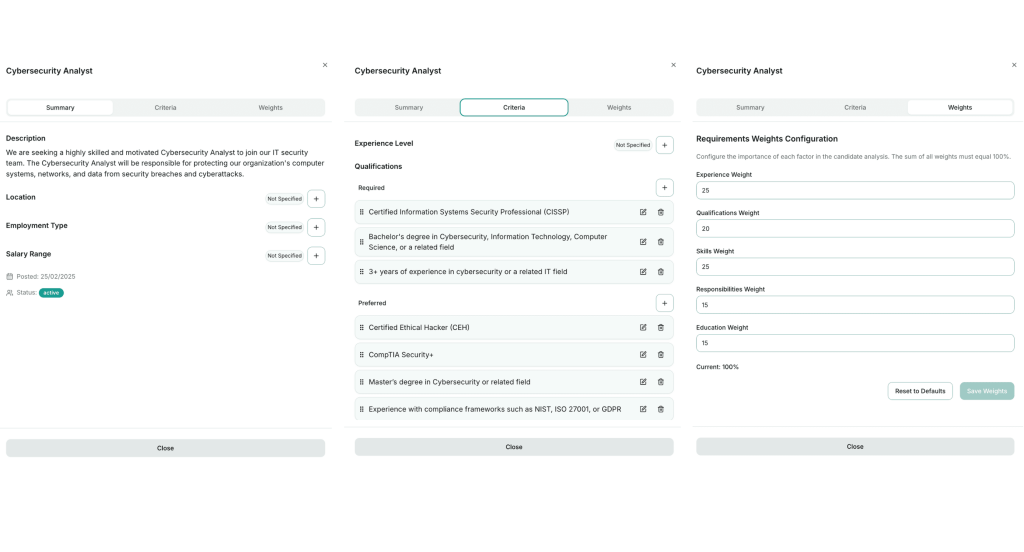Click Reset to Defaults button
Screen dimensions: 1024x552
[x=920, y=391]
